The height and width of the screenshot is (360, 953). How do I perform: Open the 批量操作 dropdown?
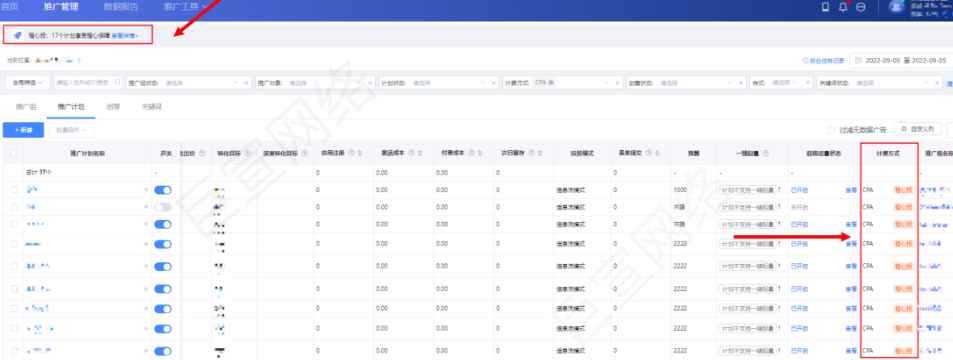coord(72,130)
